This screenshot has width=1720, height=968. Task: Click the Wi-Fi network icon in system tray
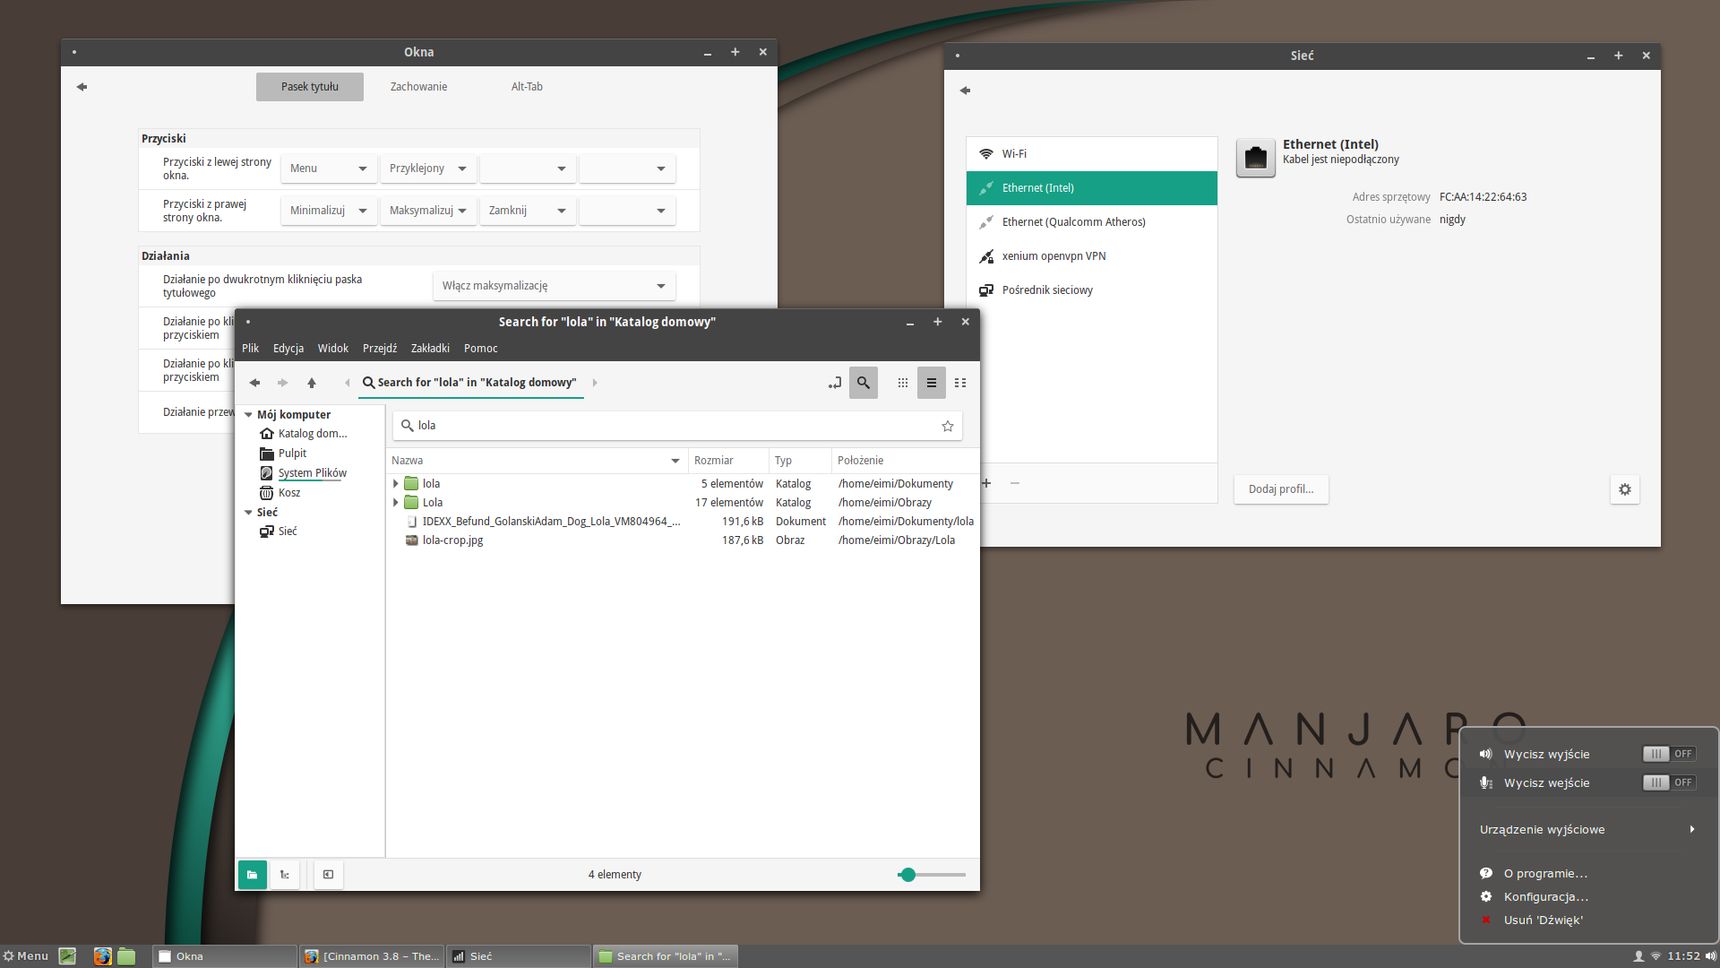click(1655, 956)
